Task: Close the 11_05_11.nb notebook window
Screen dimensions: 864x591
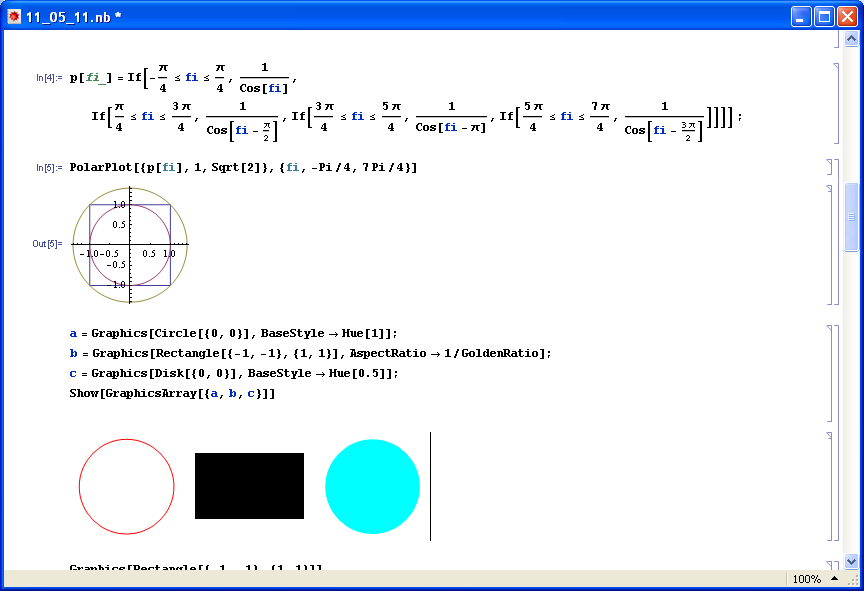Action: (847, 17)
